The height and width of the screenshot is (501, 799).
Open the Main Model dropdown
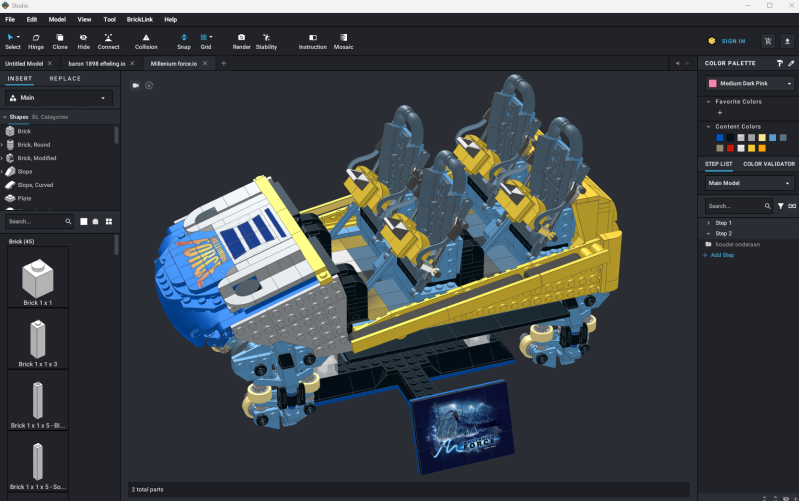coord(749,184)
